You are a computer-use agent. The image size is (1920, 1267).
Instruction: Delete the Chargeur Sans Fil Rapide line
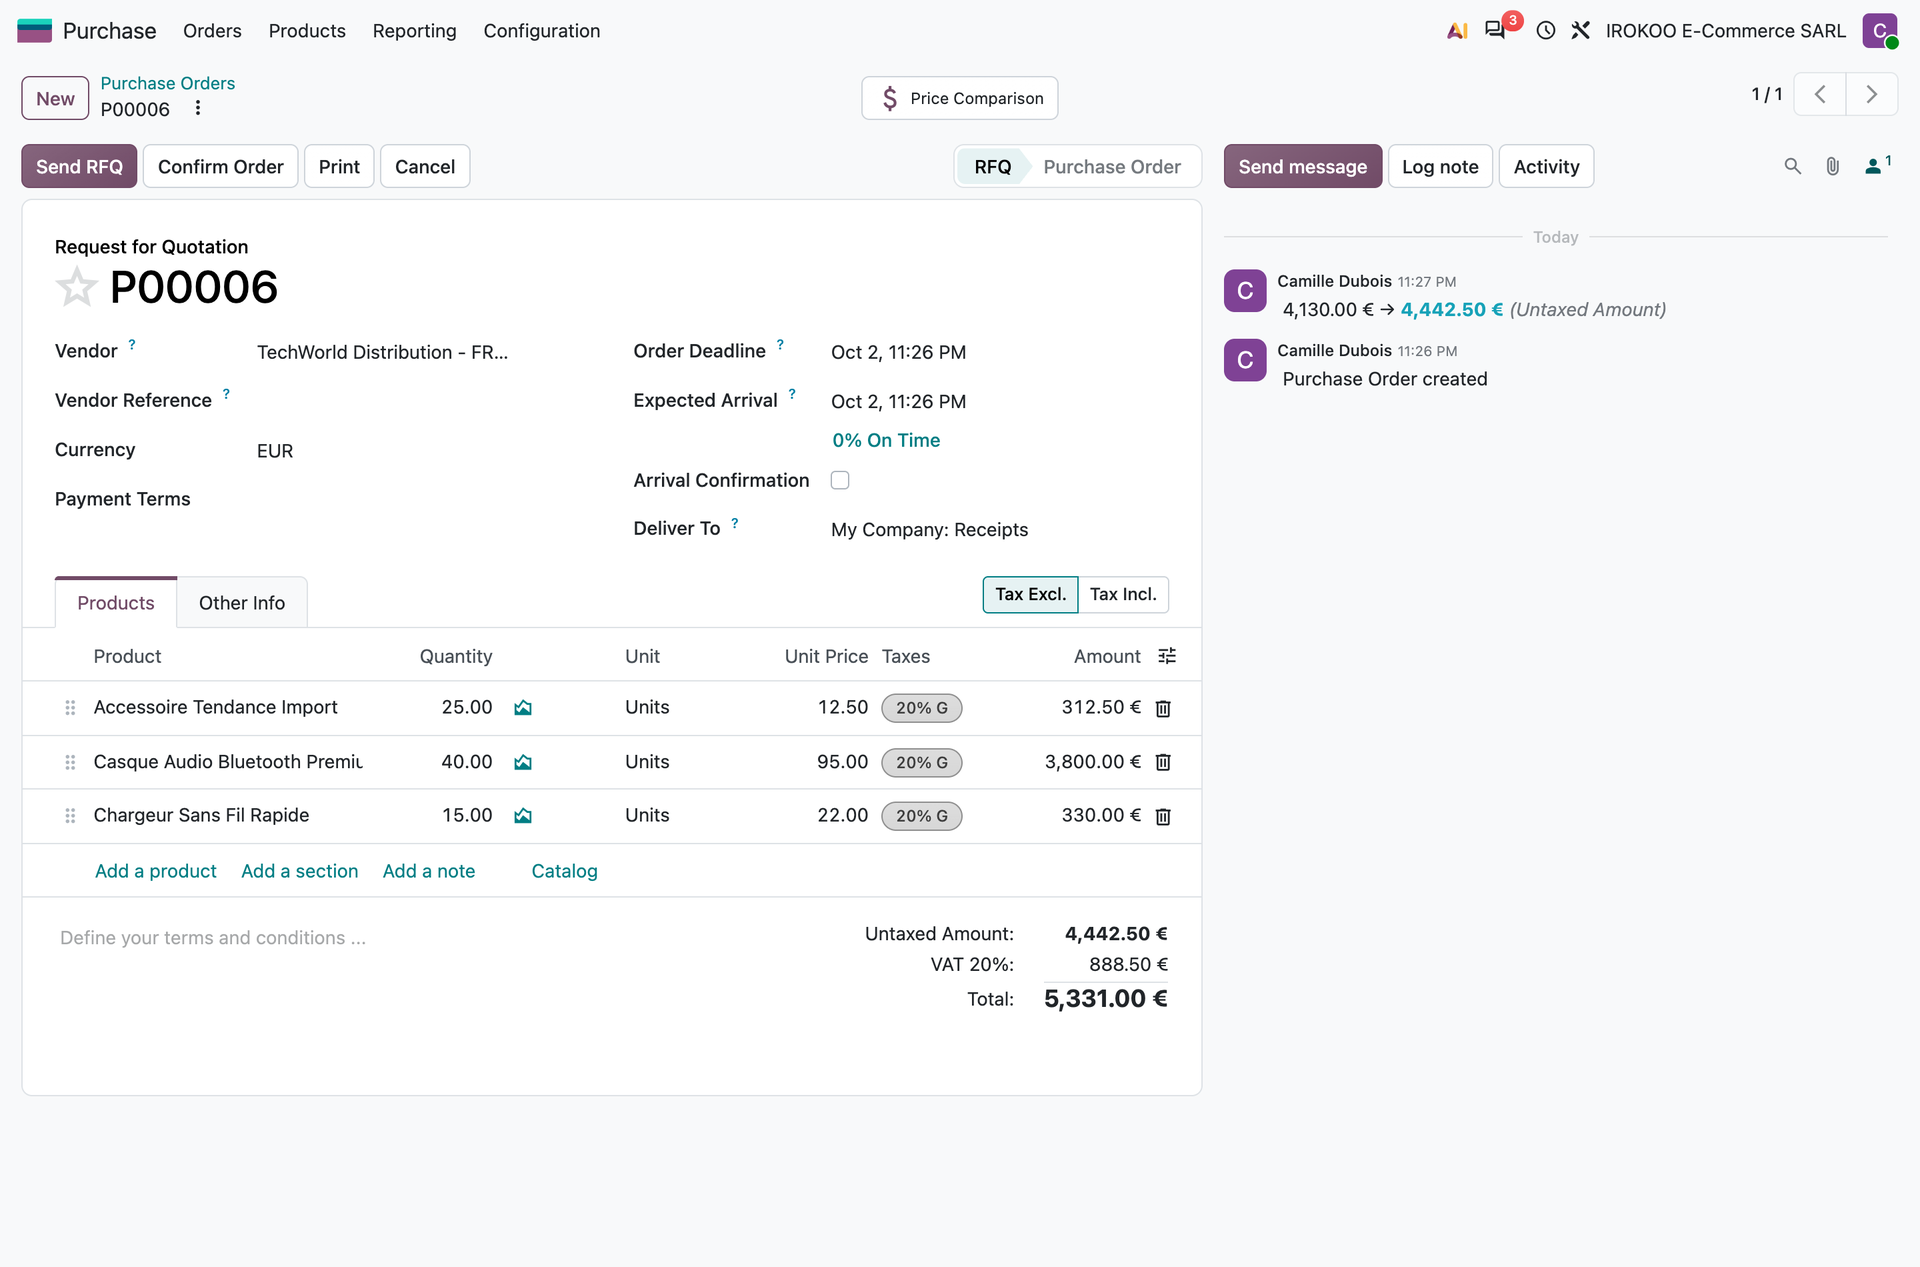(1163, 817)
